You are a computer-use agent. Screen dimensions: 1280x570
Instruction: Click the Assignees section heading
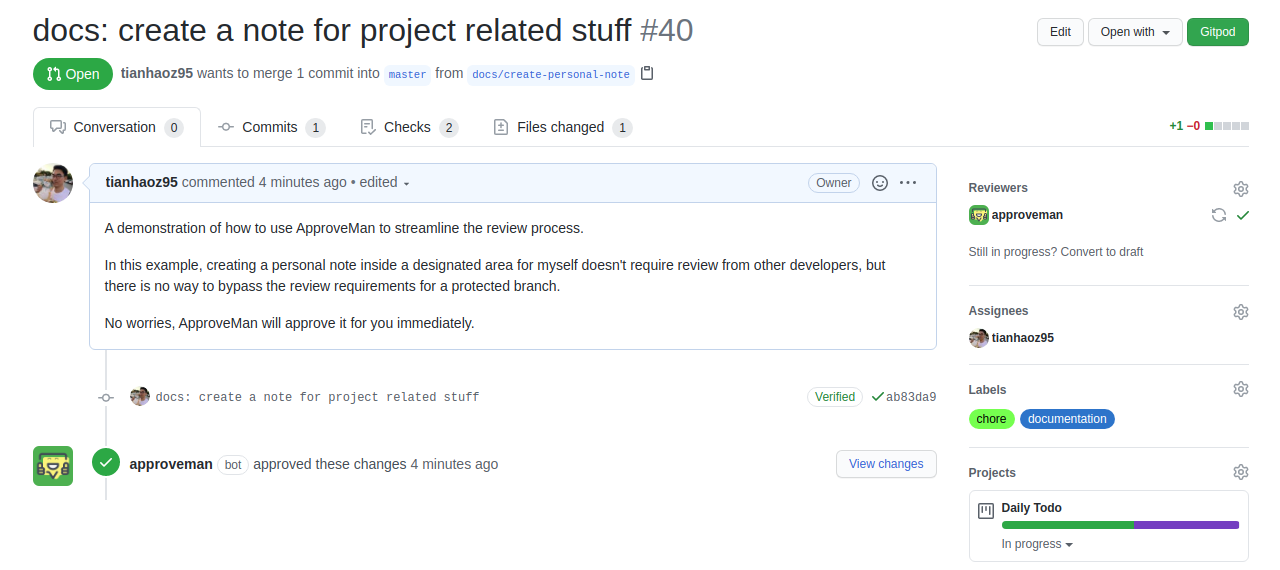[999, 311]
